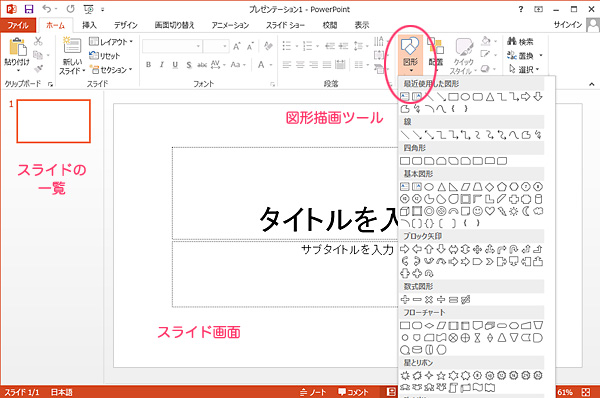Open the 置換 dropdown arrow
The image size is (600, 398).
coord(541,55)
